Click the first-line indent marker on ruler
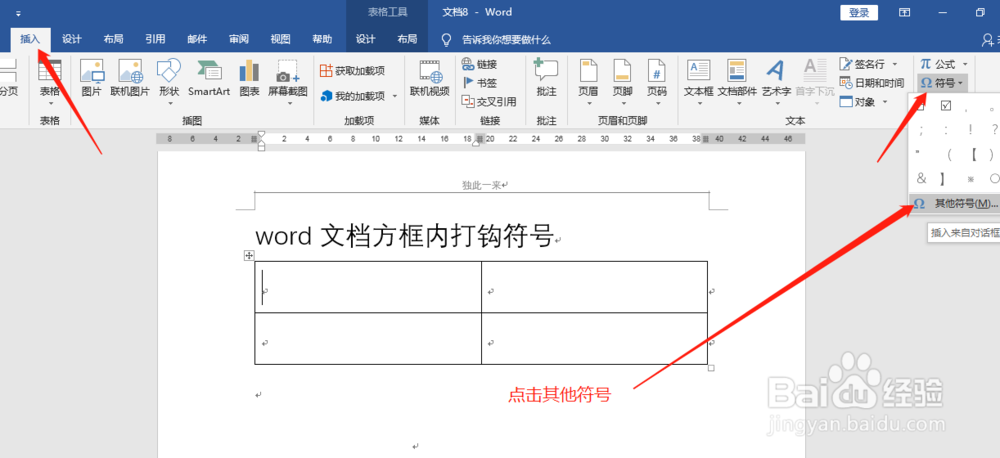1000x458 pixels. coord(260,135)
